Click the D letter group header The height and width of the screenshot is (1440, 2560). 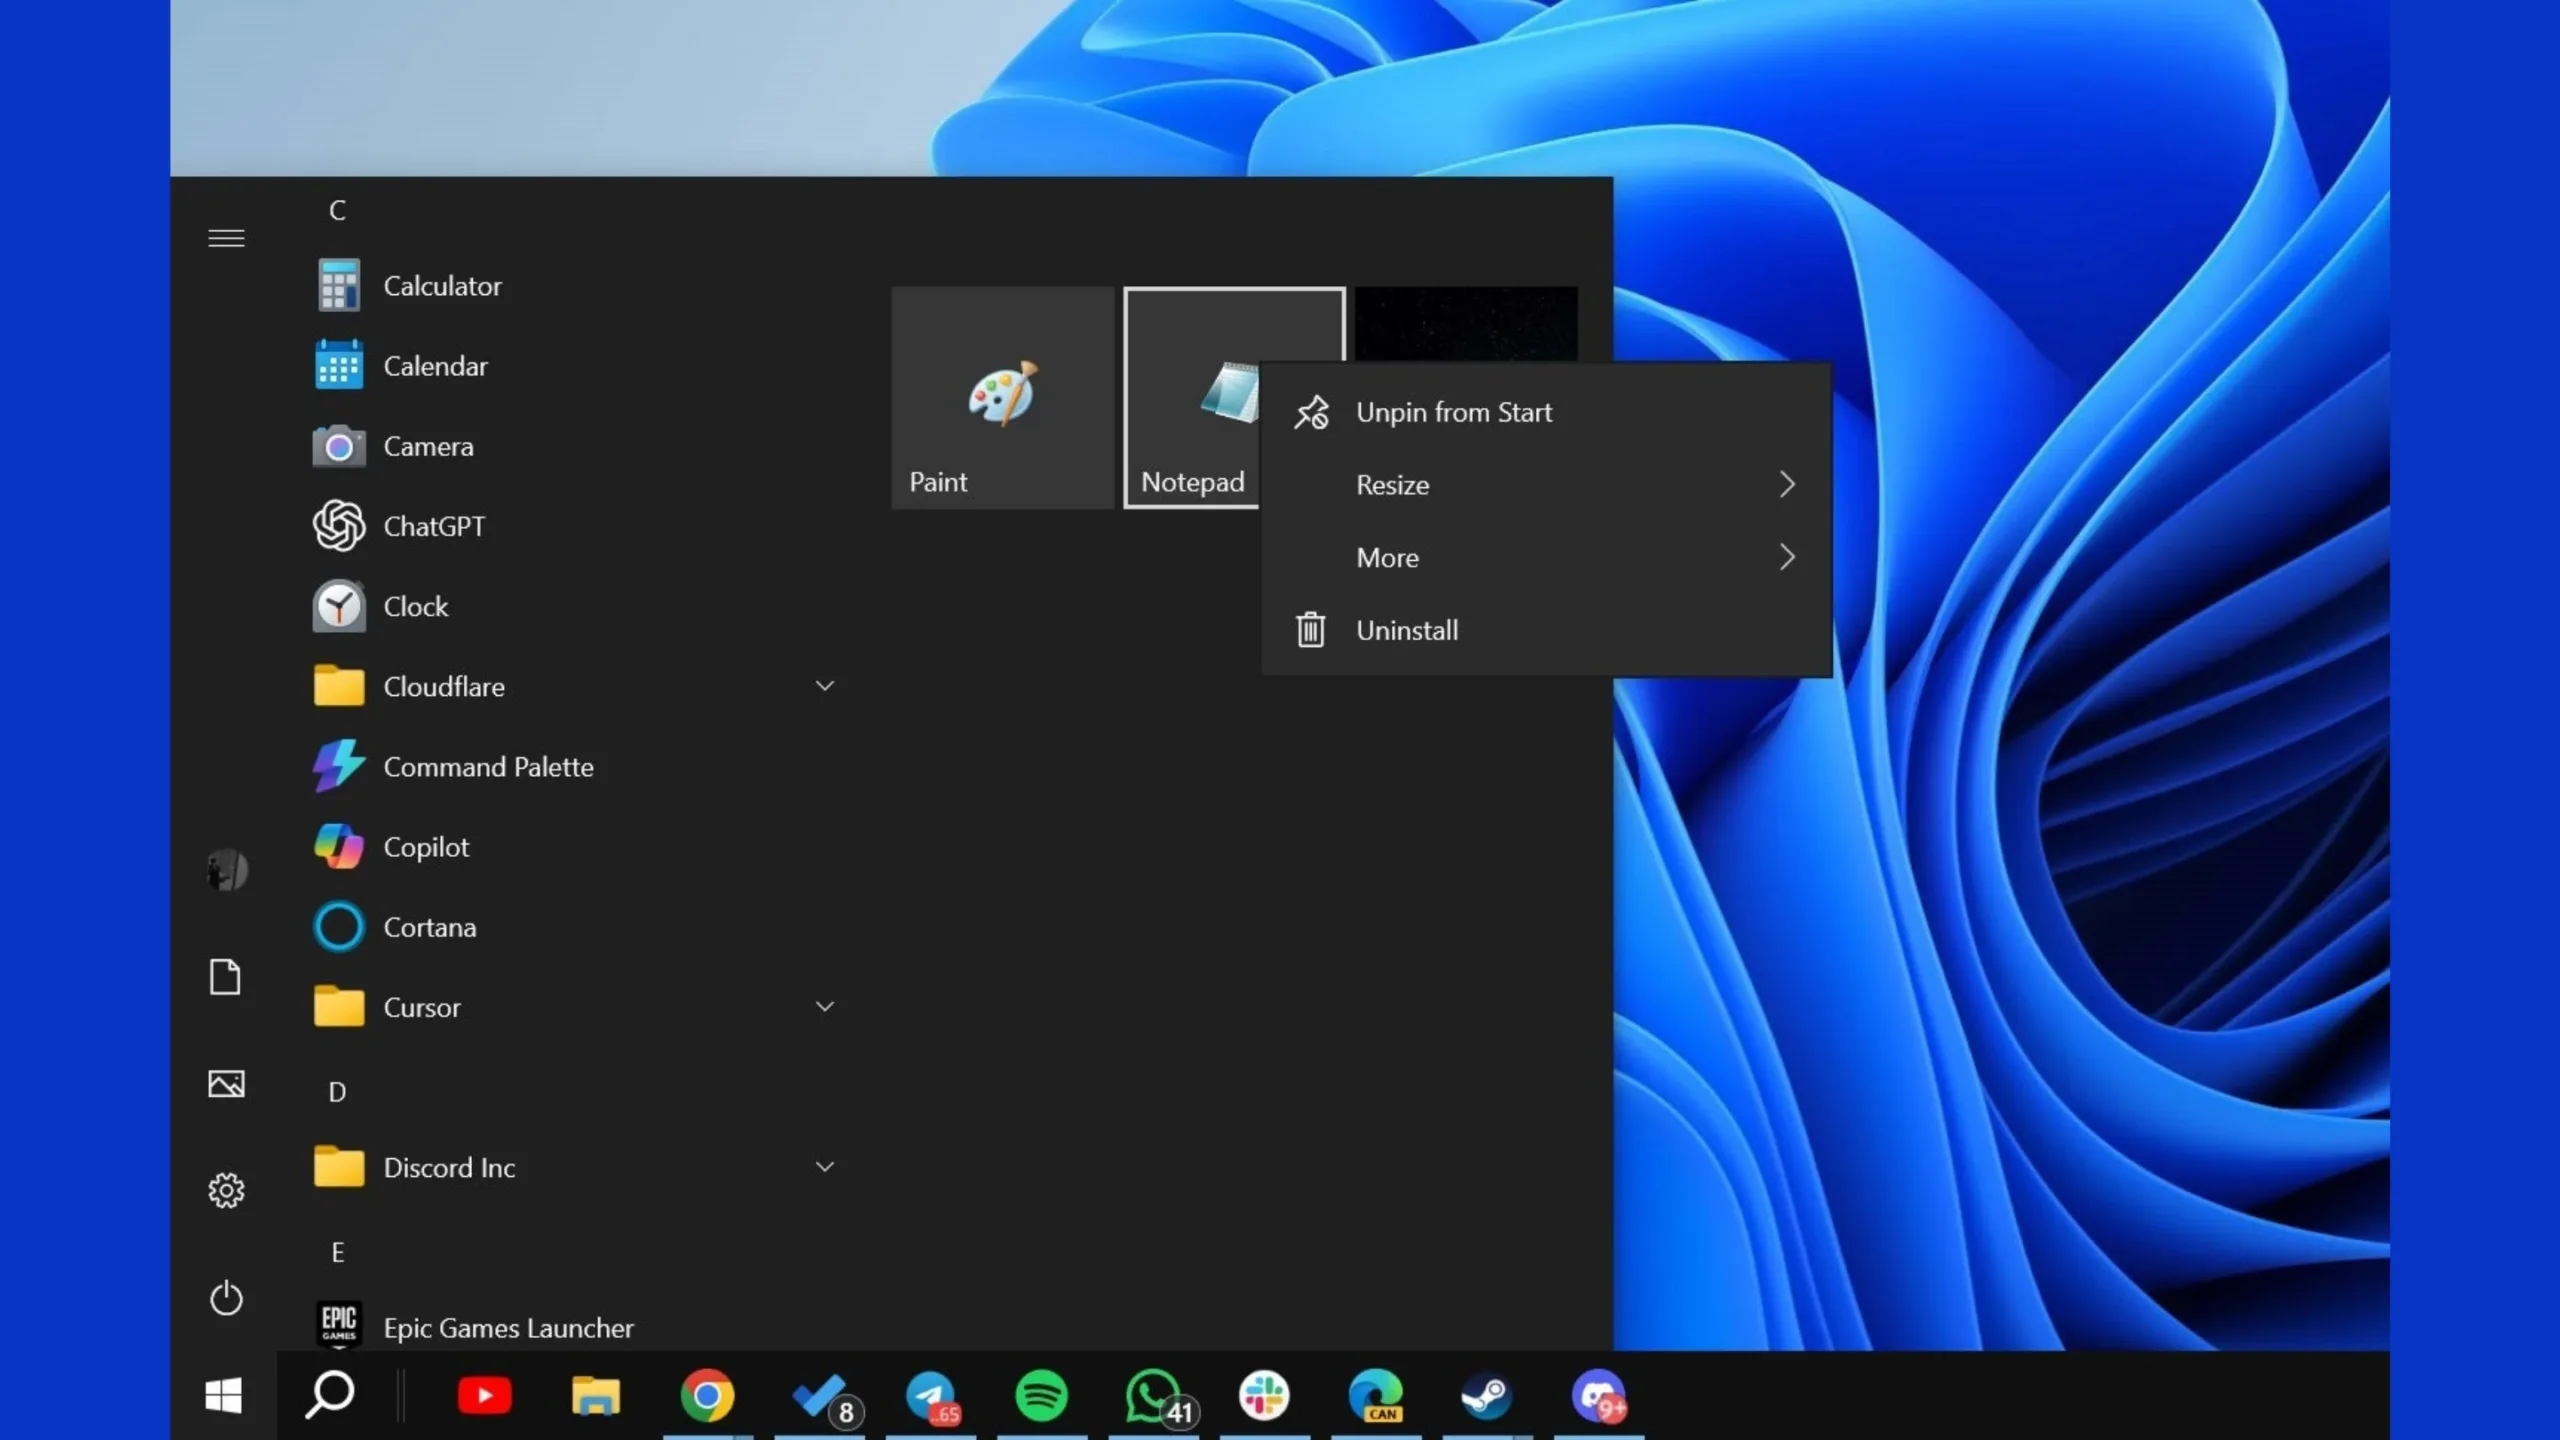(338, 1092)
